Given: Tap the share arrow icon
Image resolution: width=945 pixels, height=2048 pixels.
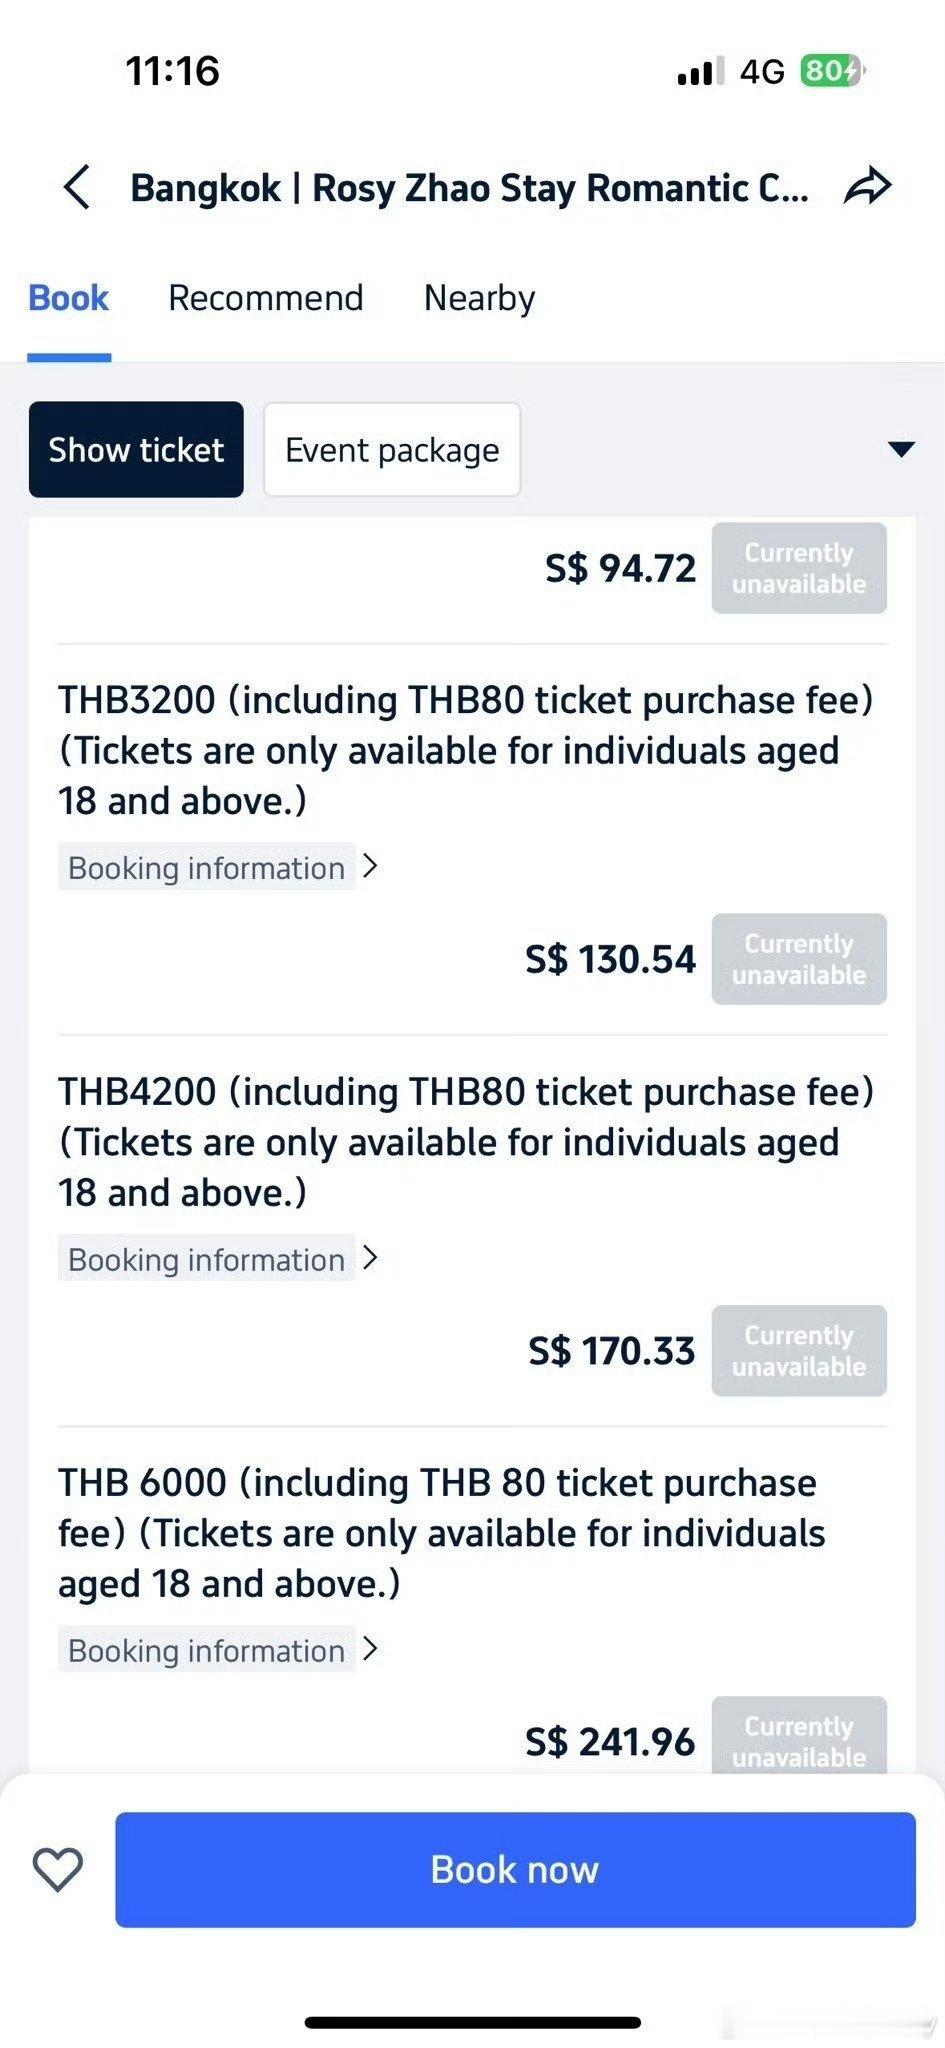Looking at the screenshot, I should click(x=867, y=186).
